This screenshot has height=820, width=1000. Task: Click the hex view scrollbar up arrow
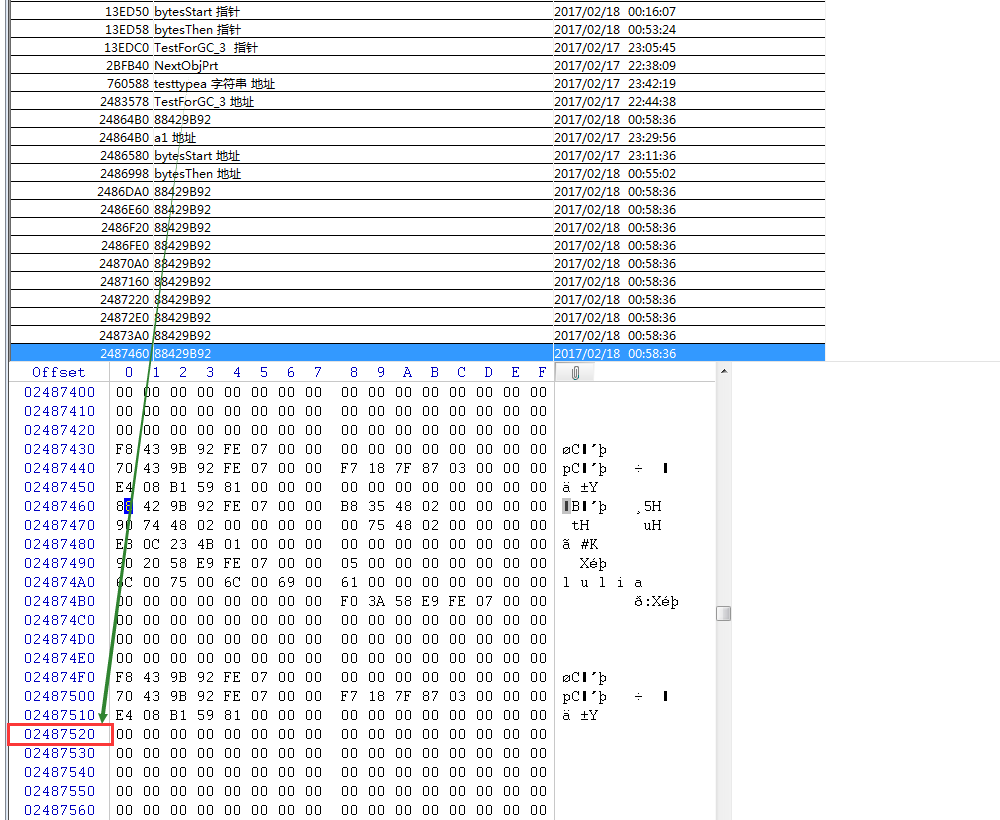coord(723,371)
